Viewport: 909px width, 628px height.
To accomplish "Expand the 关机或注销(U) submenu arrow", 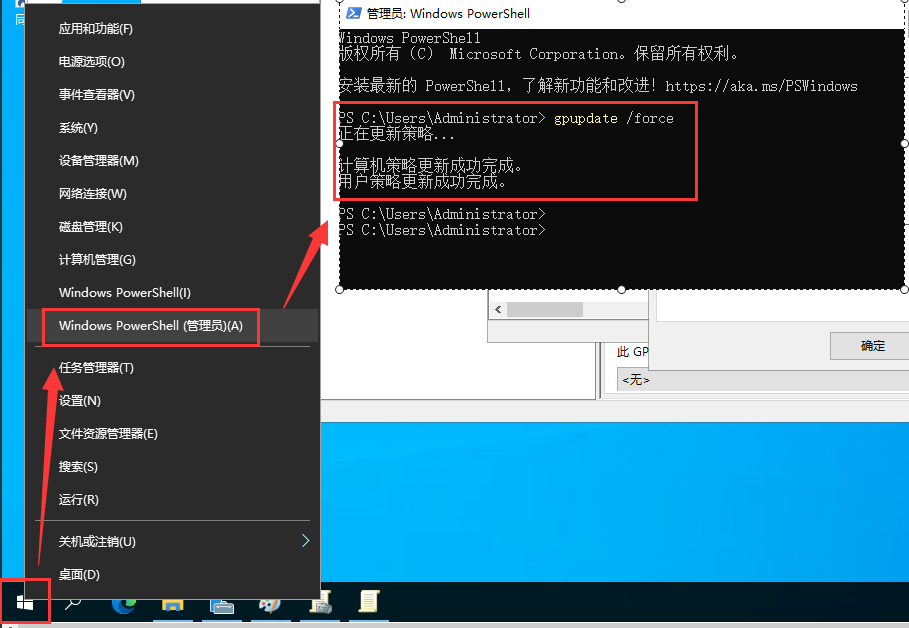I will [x=306, y=541].
